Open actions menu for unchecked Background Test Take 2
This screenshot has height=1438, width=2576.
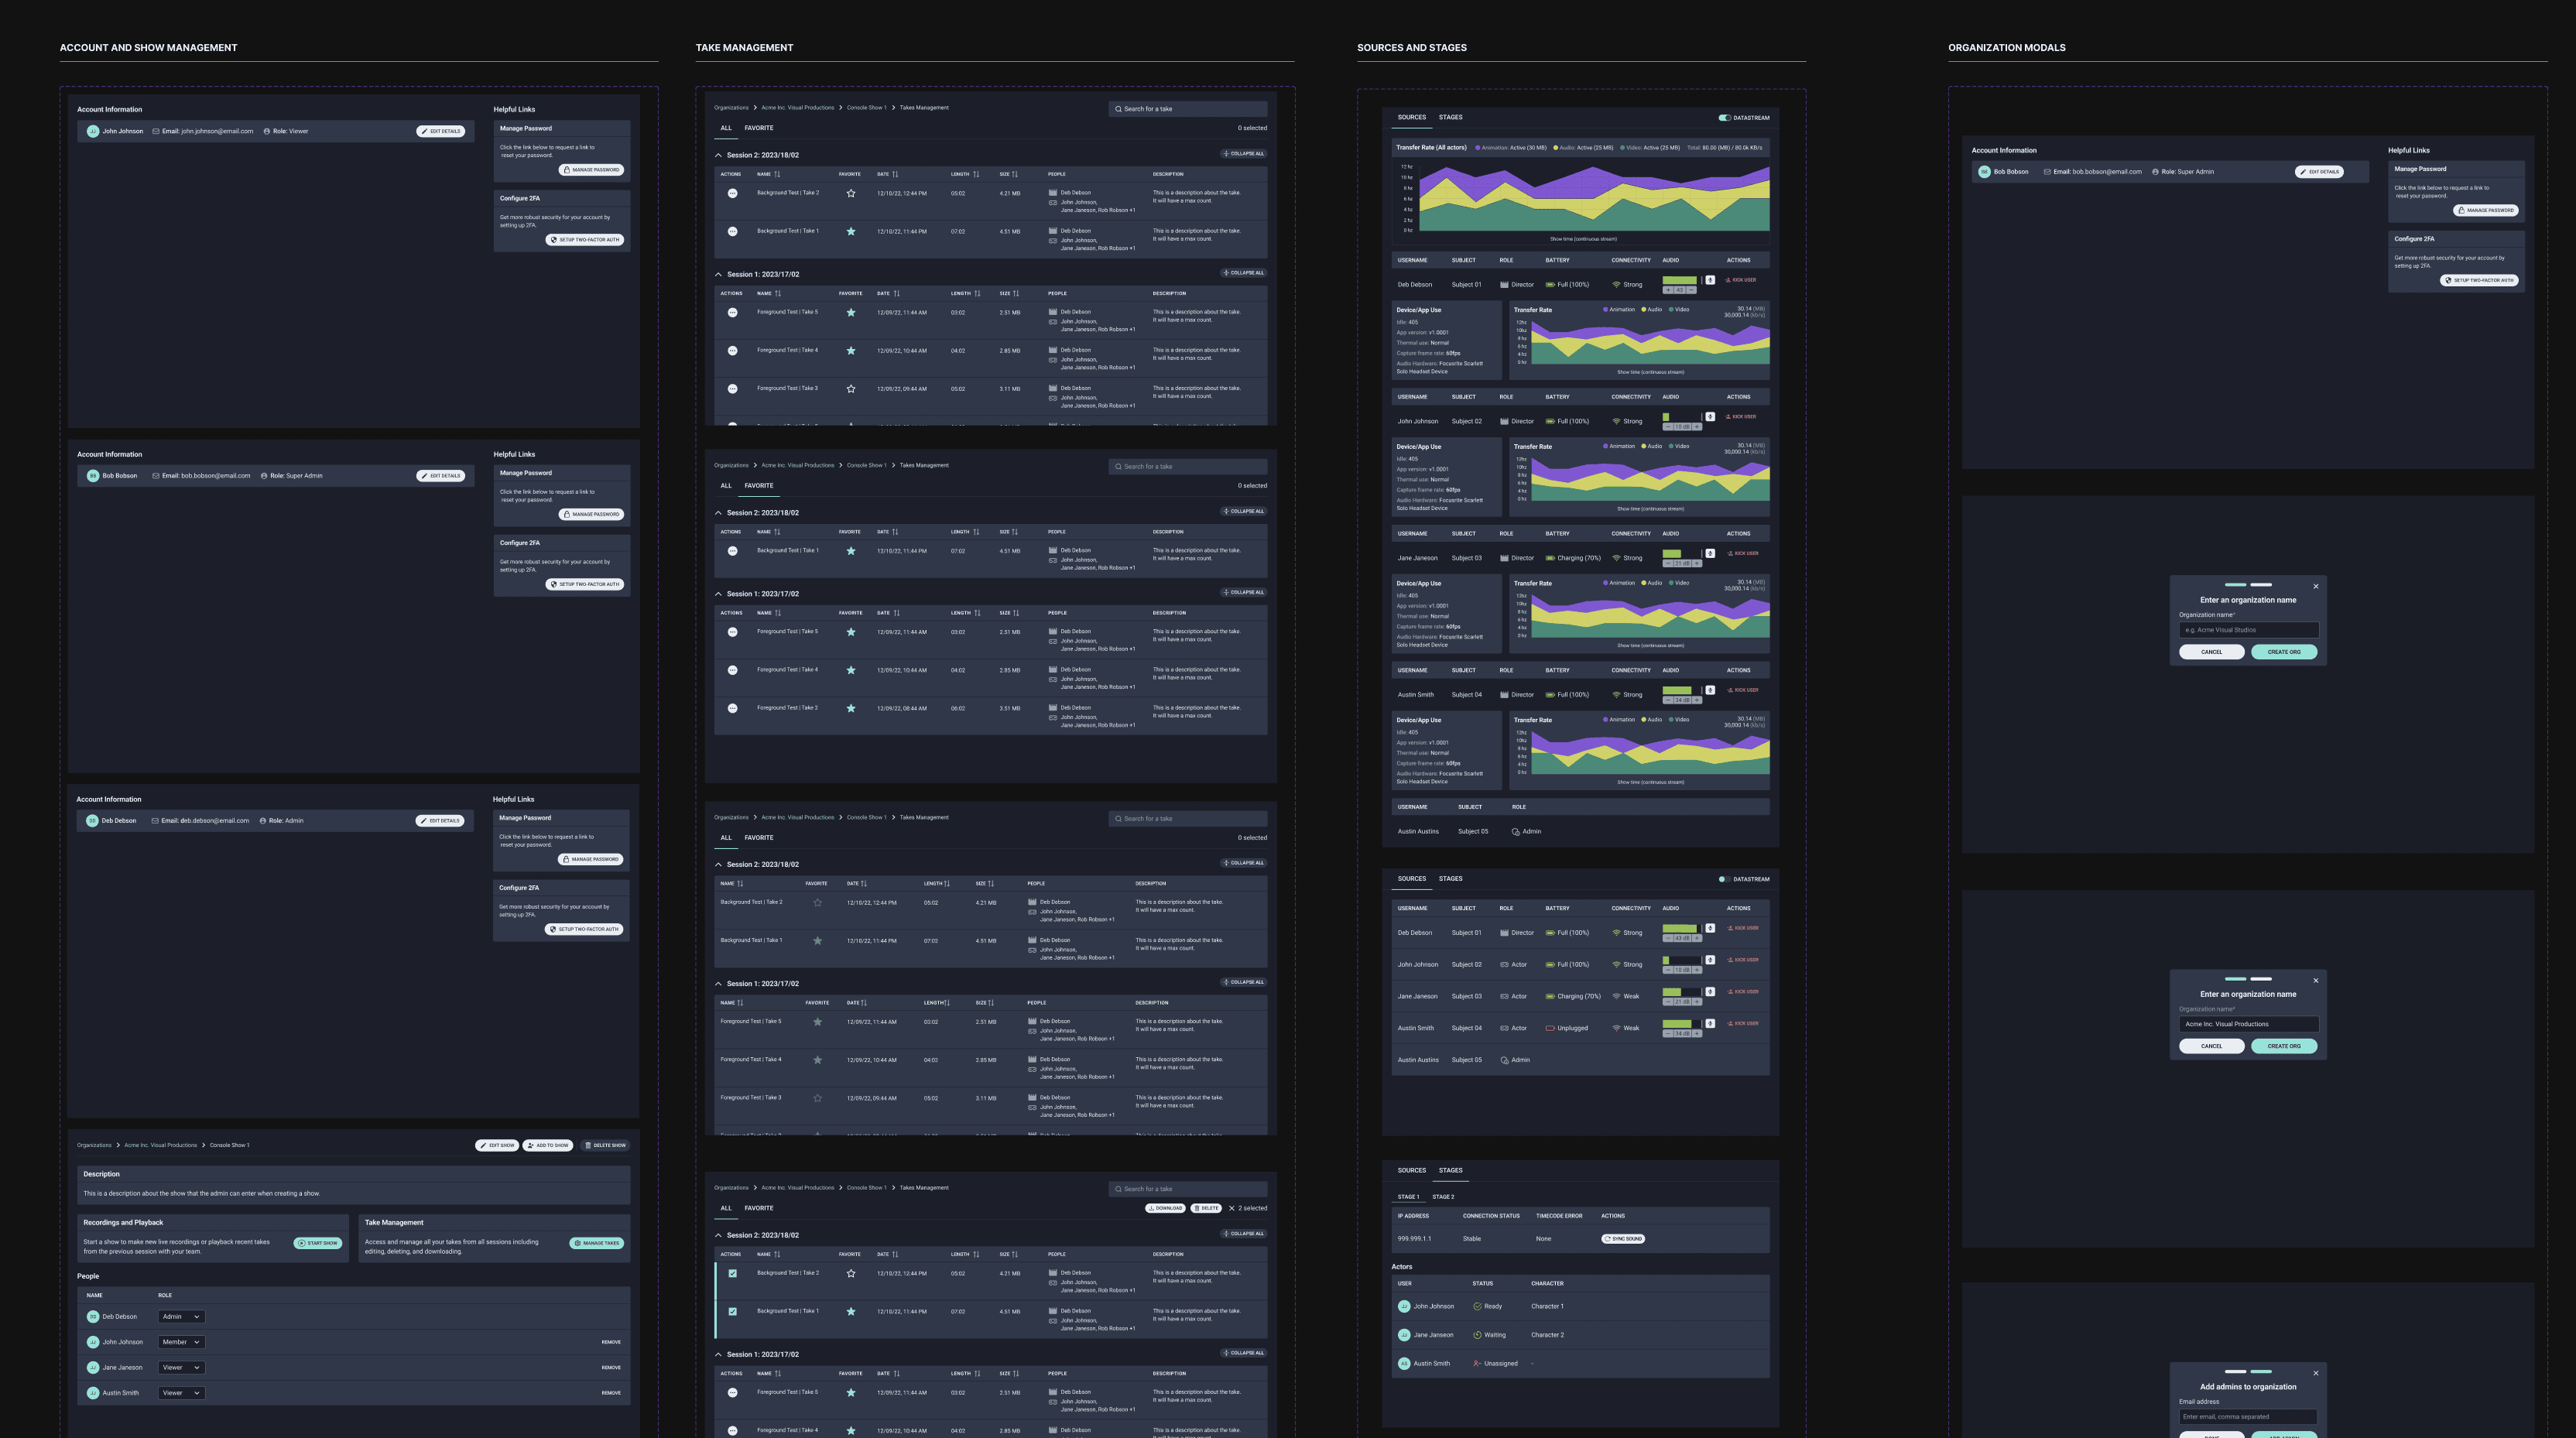(x=733, y=193)
